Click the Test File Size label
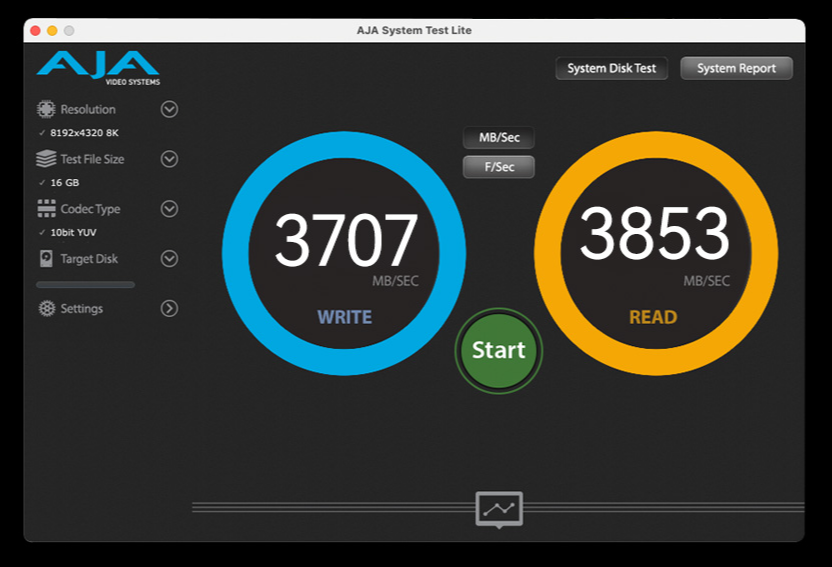The width and height of the screenshot is (832, 567). point(92,159)
